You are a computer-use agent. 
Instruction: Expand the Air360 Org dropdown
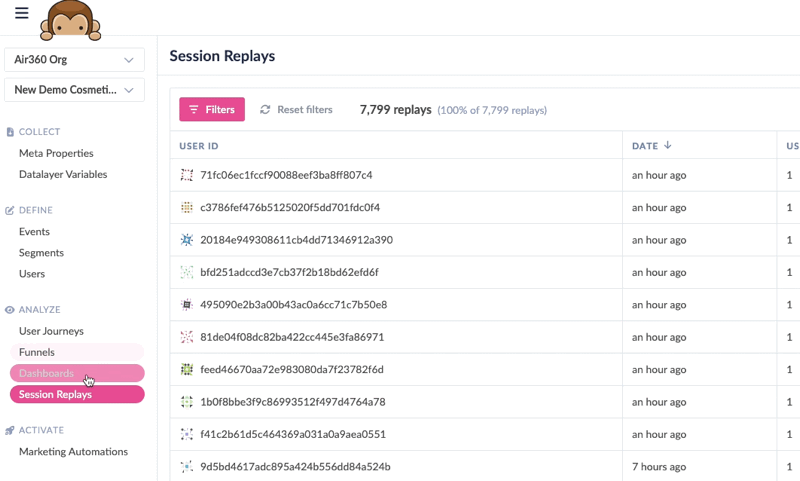click(74, 60)
